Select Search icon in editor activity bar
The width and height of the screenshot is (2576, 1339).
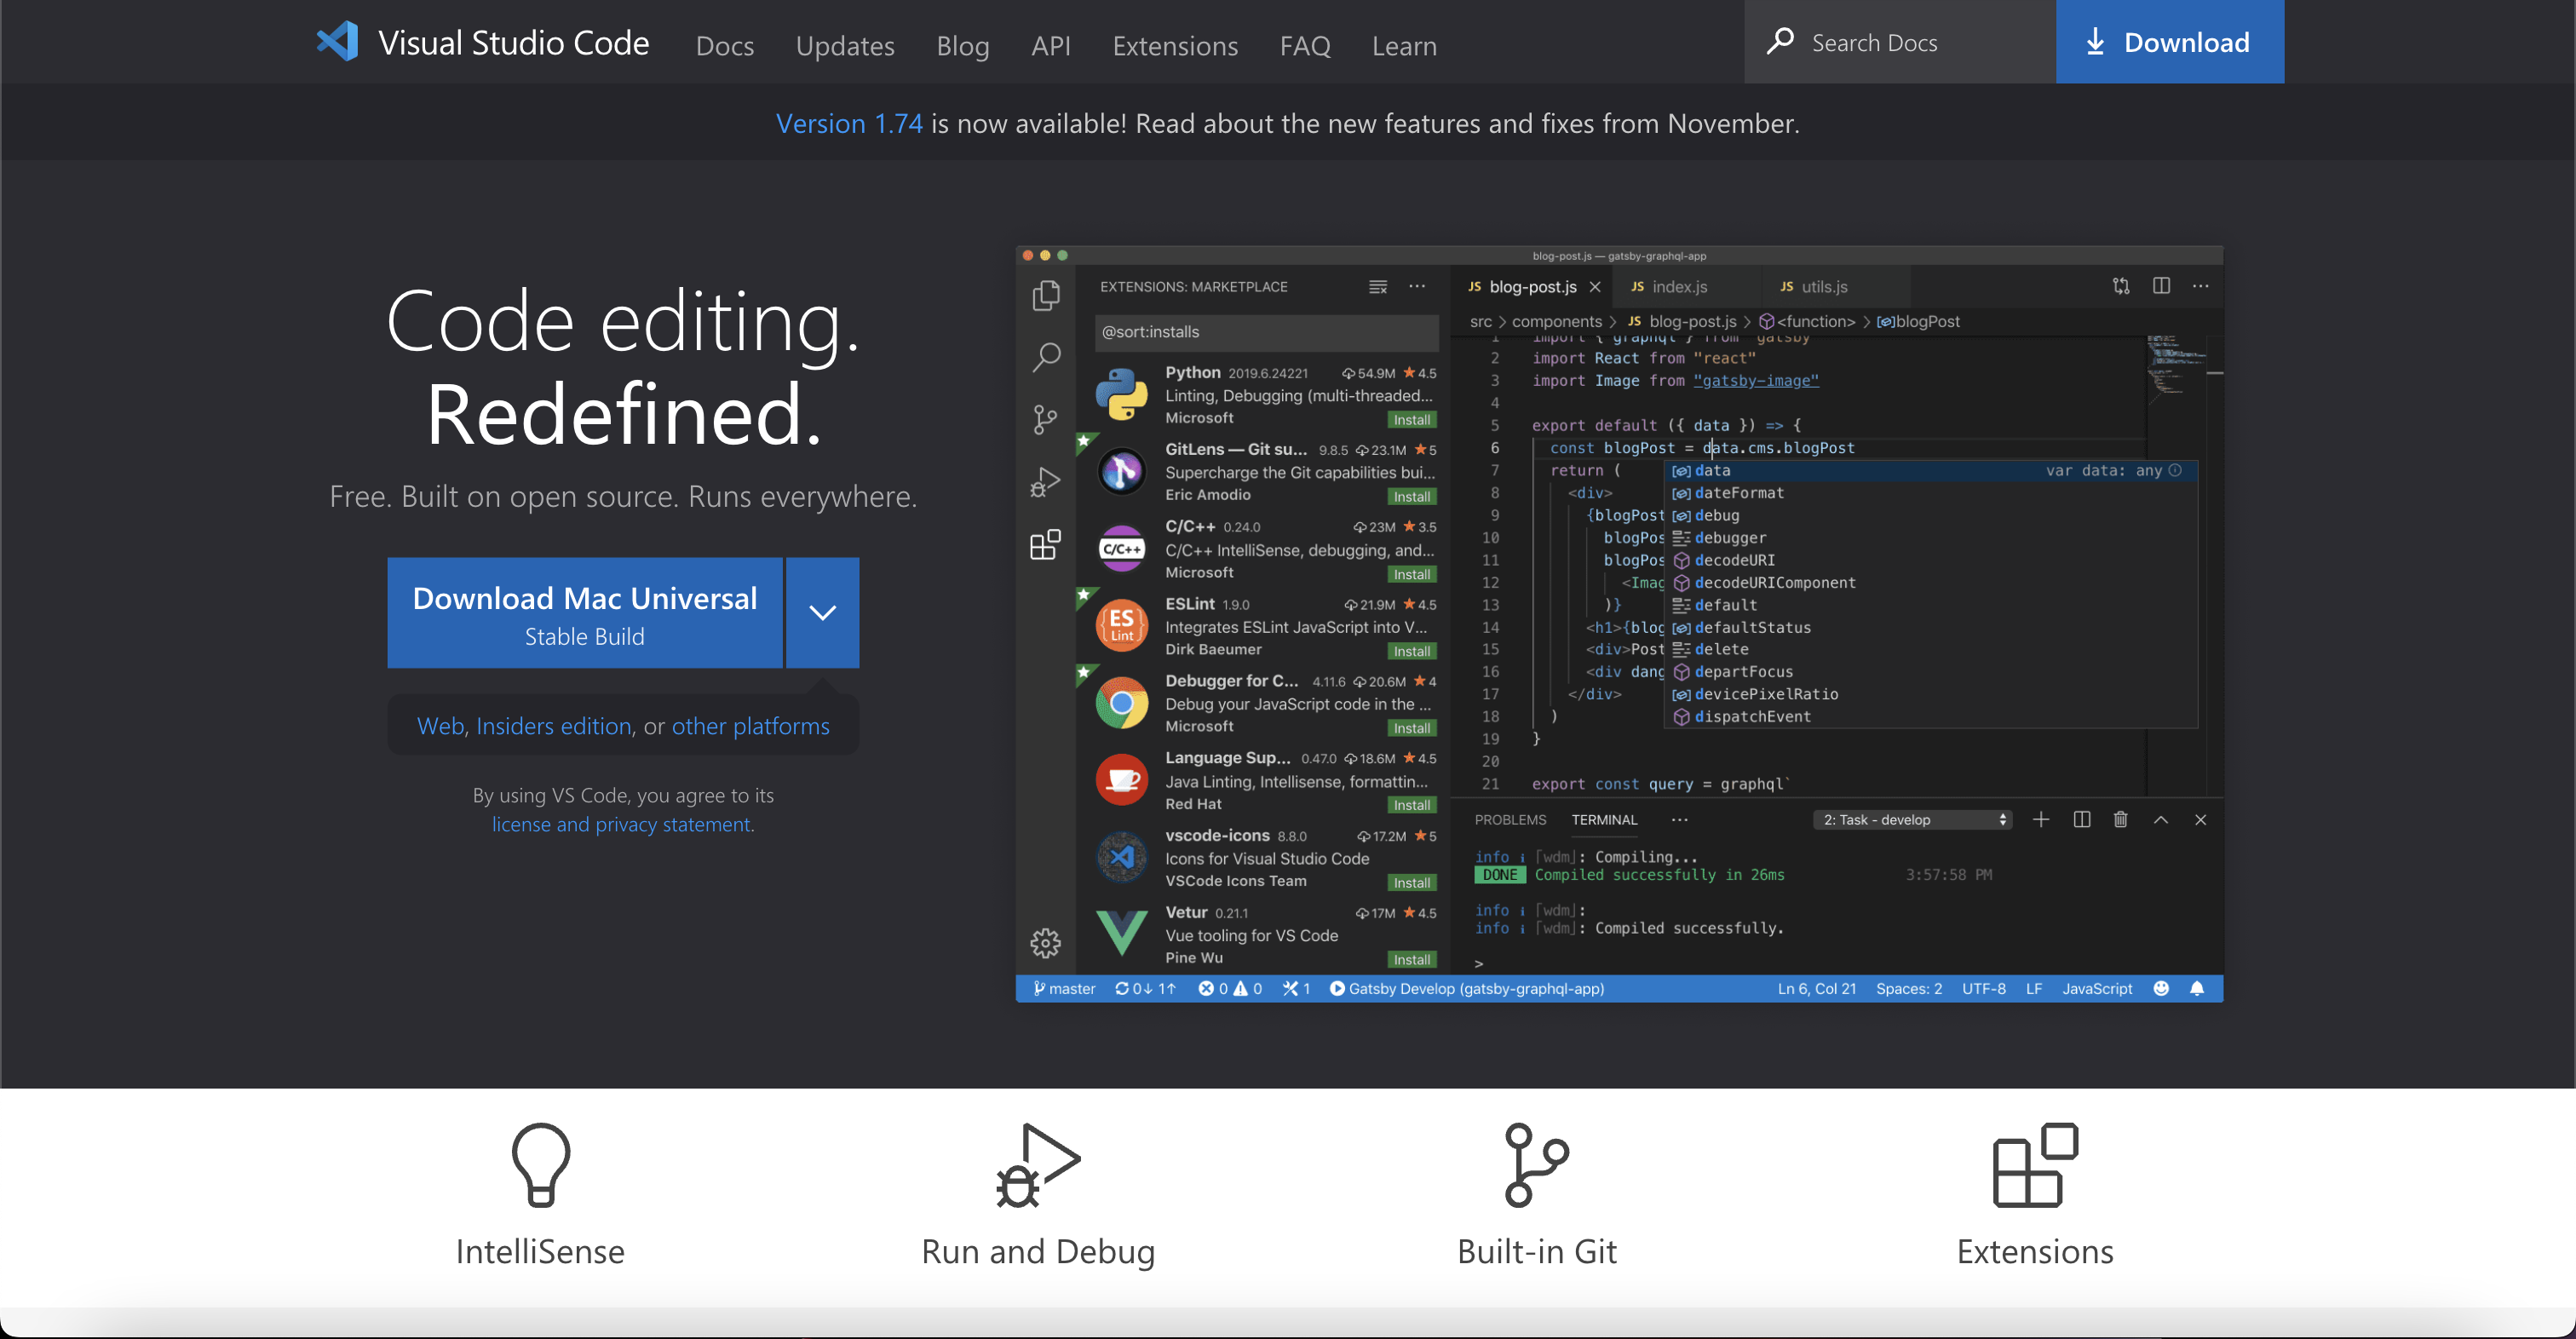pyautogui.click(x=1046, y=357)
